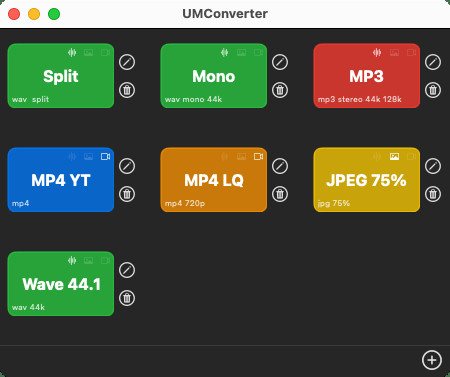Delete the Split preset using trash icon

click(x=127, y=90)
